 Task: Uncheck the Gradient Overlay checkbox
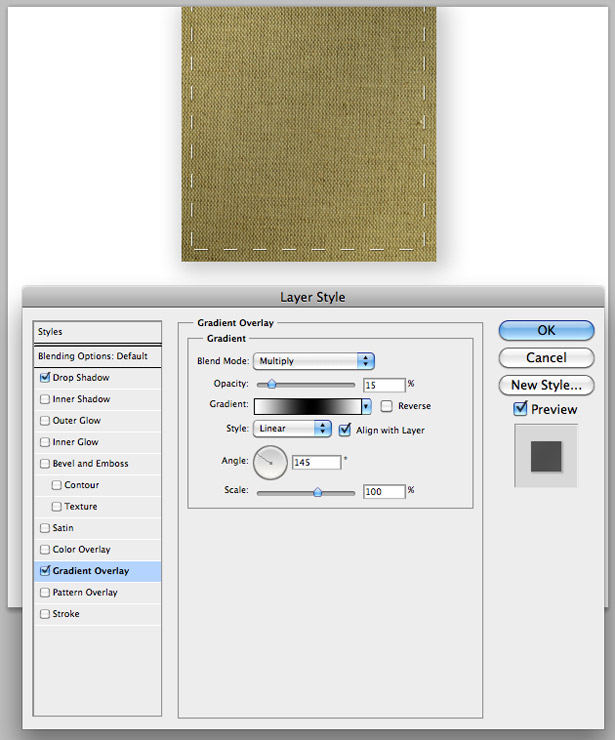tap(45, 571)
